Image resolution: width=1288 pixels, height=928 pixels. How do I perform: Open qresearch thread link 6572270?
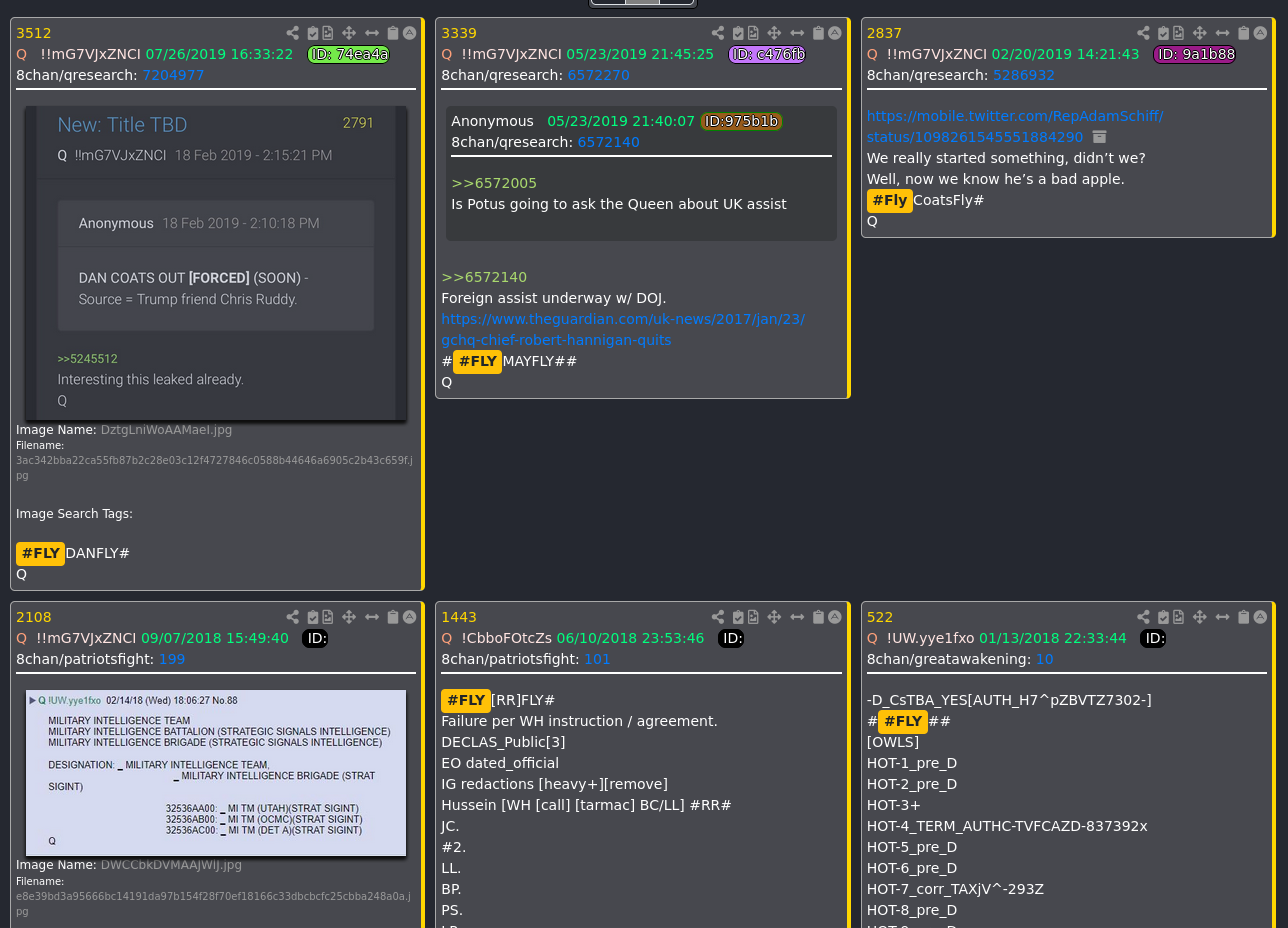coord(598,75)
